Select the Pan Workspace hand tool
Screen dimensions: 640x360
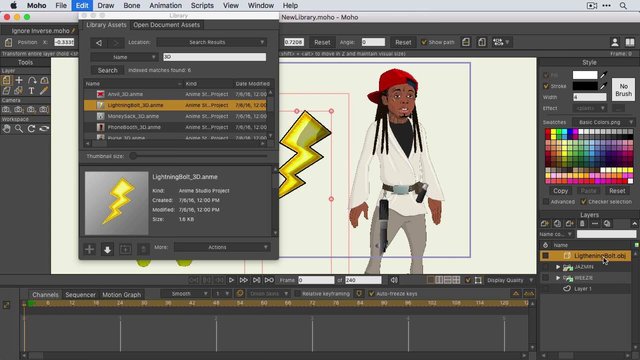pyautogui.click(x=7, y=129)
